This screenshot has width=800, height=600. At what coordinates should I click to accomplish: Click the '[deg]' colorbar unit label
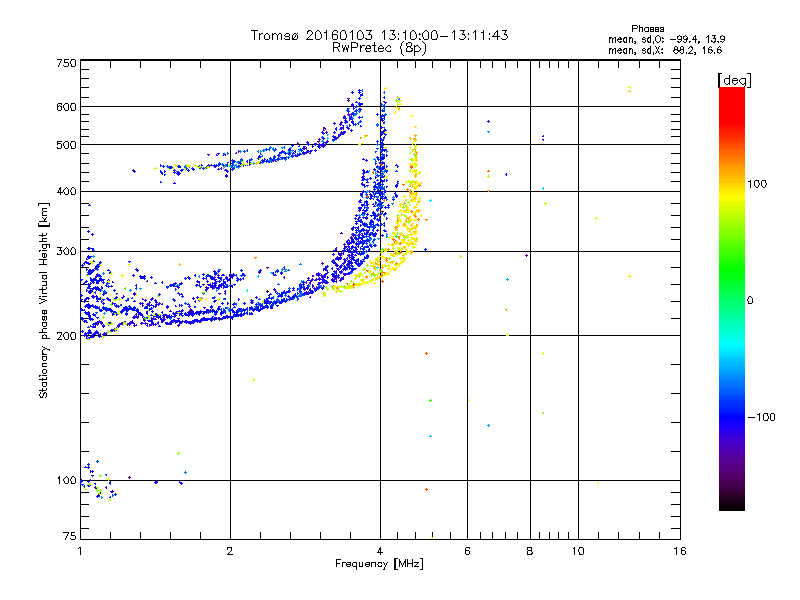(x=734, y=80)
